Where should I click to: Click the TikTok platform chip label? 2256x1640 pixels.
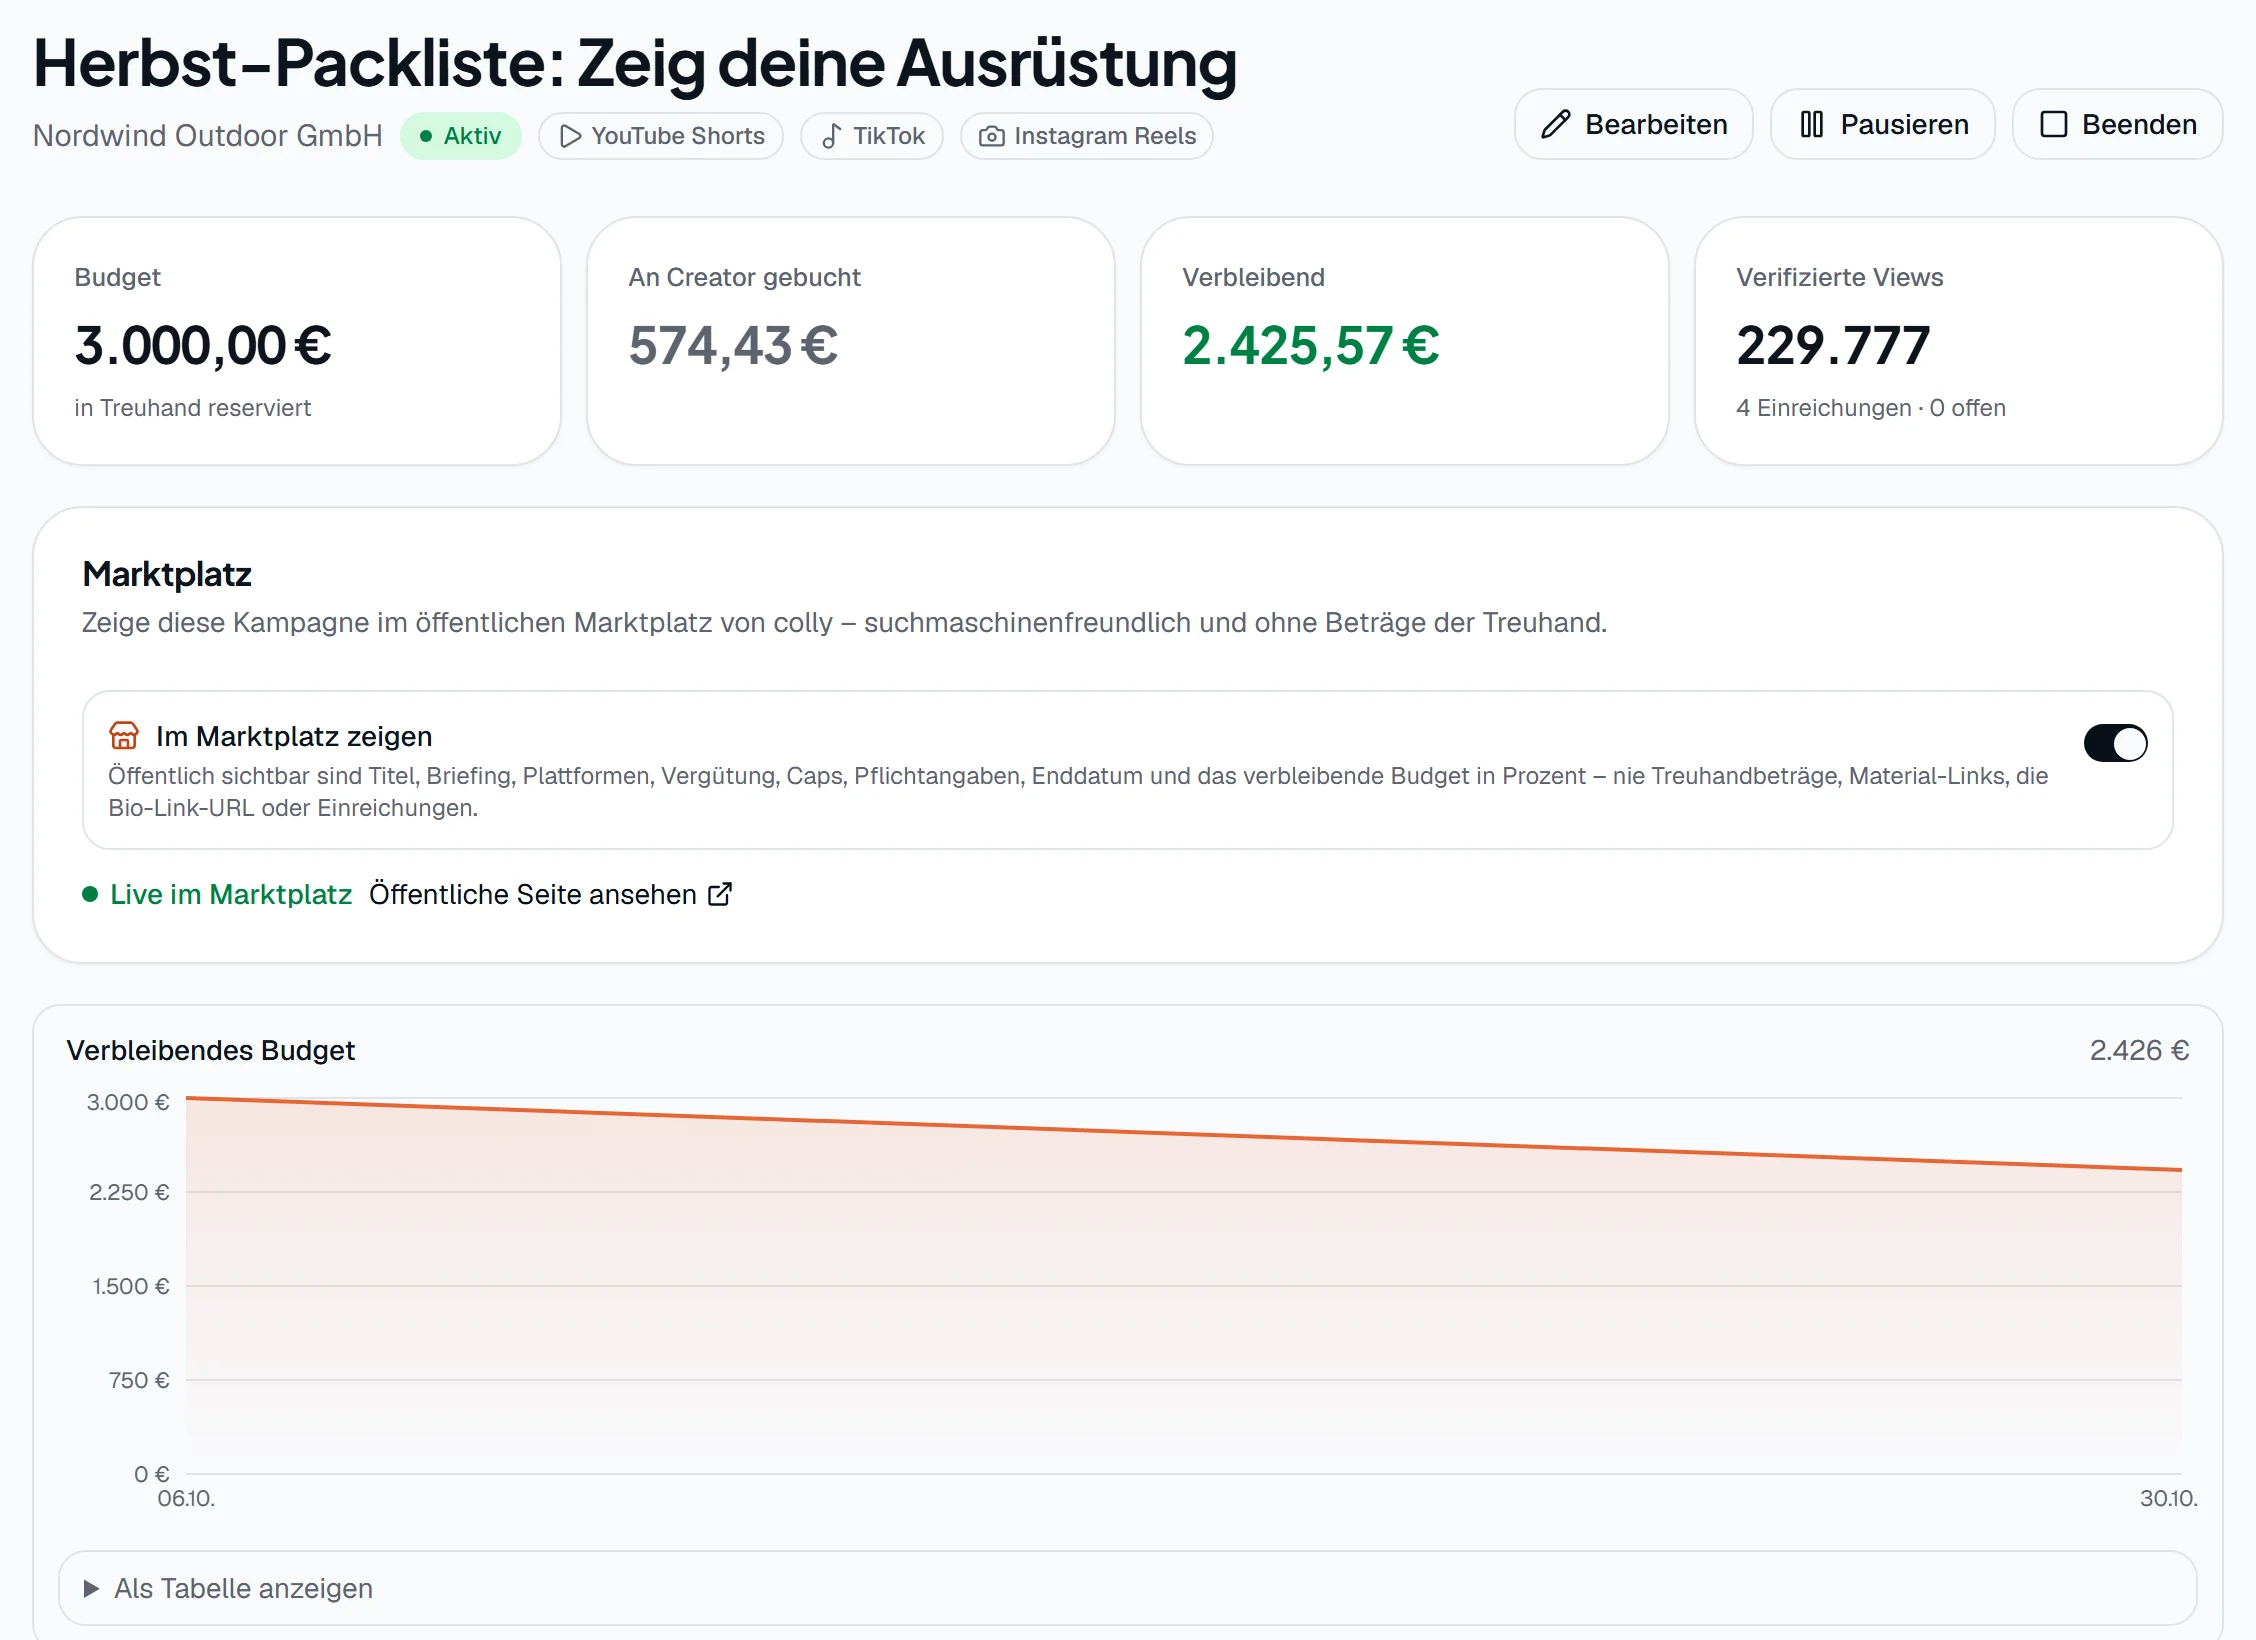coord(889,136)
